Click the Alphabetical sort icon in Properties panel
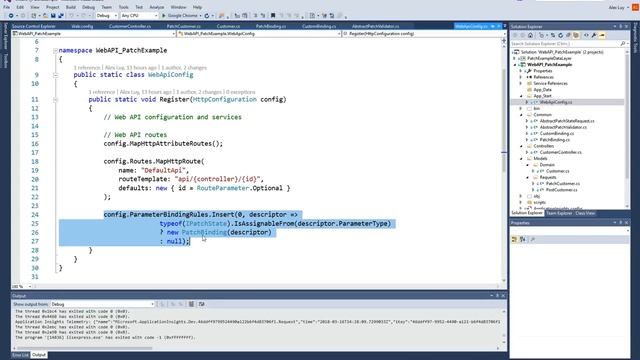 523,240
